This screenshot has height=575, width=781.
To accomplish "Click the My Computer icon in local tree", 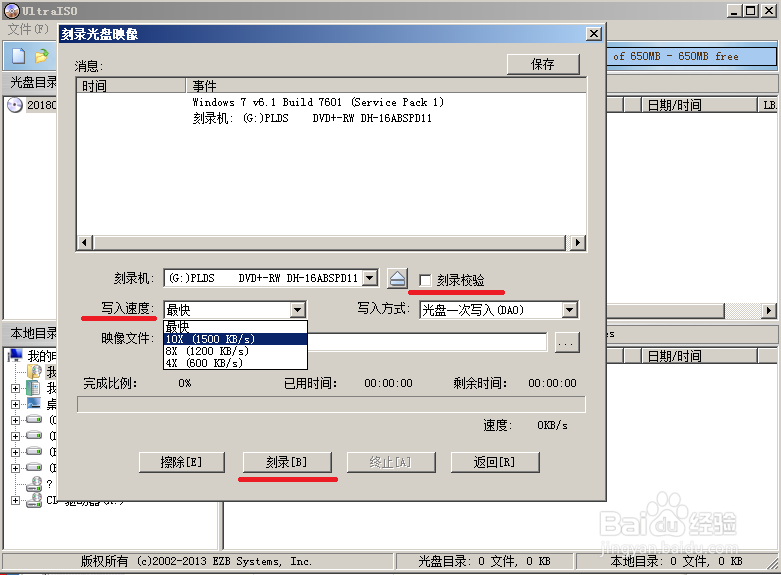I will (15, 355).
